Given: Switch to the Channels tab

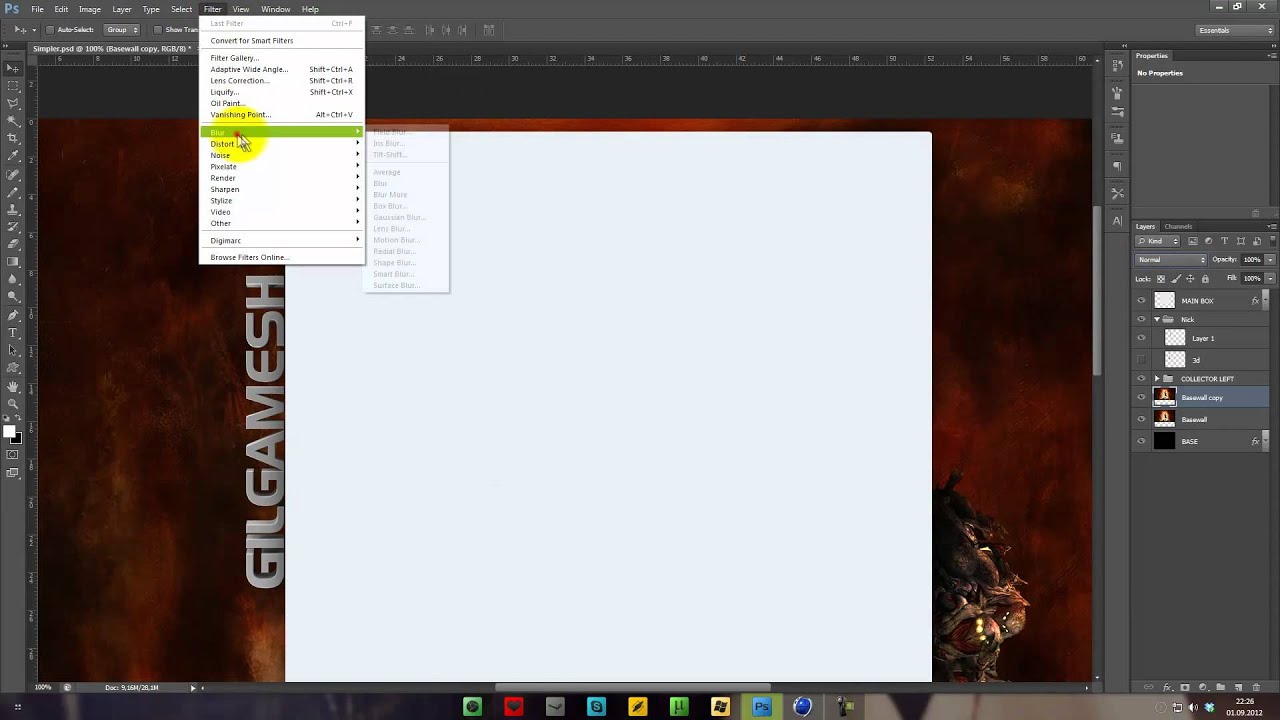Looking at the screenshot, I should [1178, 226].
